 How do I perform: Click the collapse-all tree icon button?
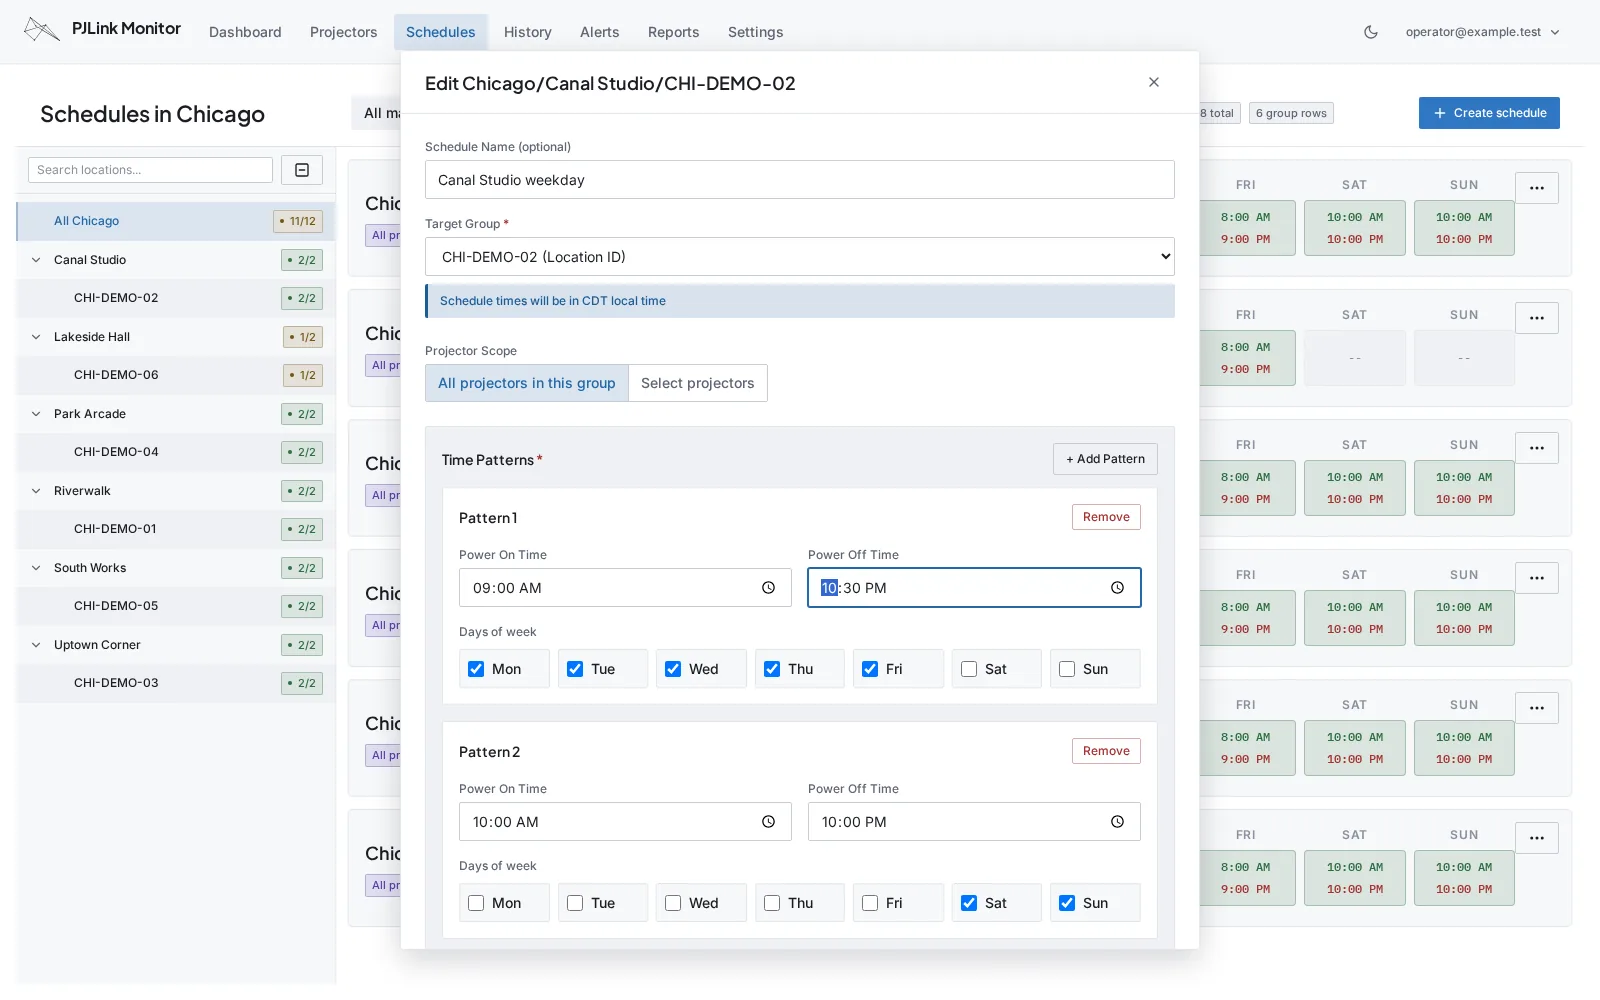(x=302, y=170)
